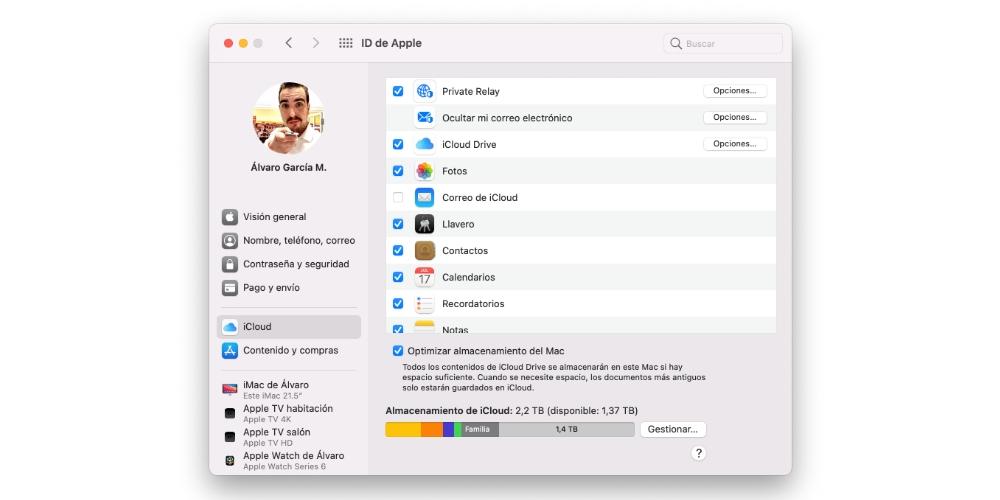Open Contraseña y seguridad section

point(289,264)
